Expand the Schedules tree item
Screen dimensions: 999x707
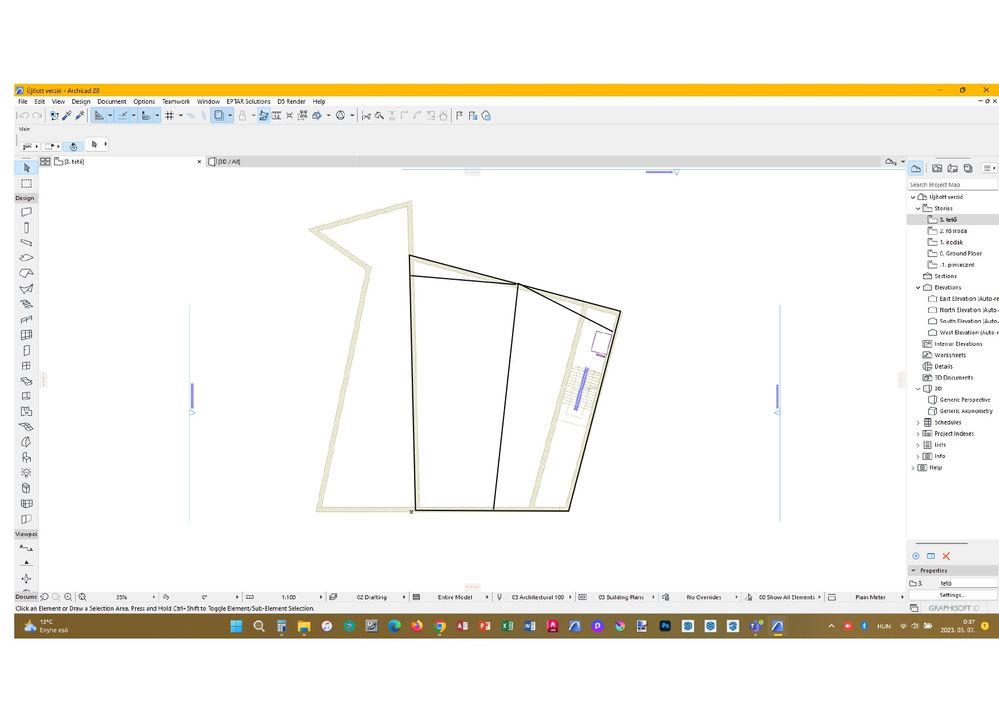tap(918, 422)
